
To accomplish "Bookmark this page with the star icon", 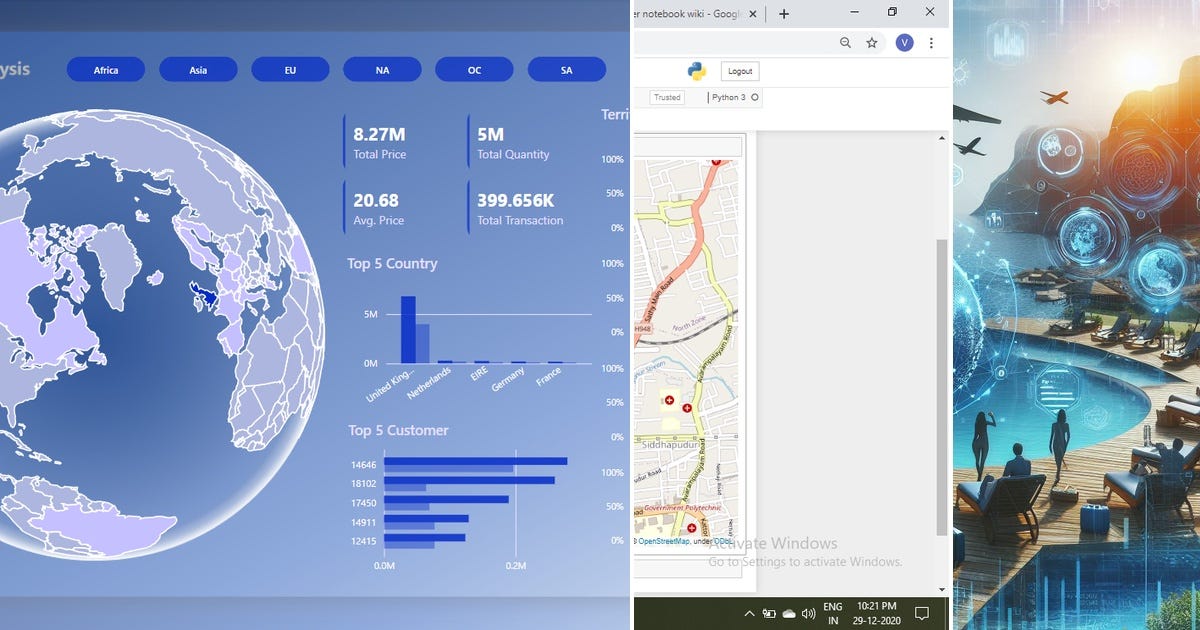I will click(872, 43).
